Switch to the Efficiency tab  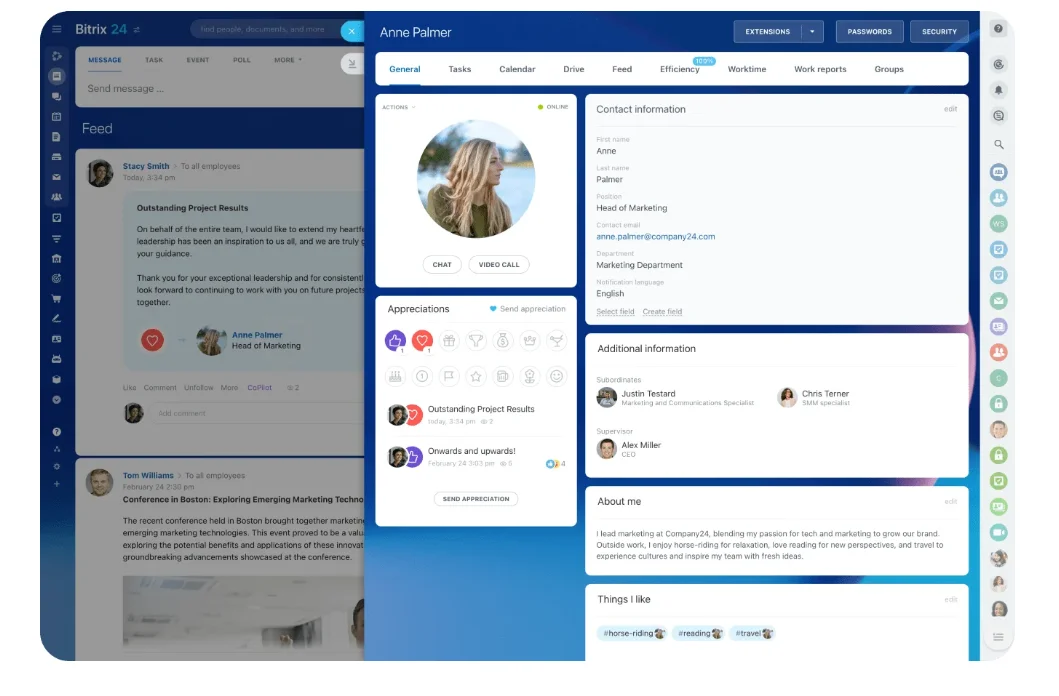(x=680, y=69)
